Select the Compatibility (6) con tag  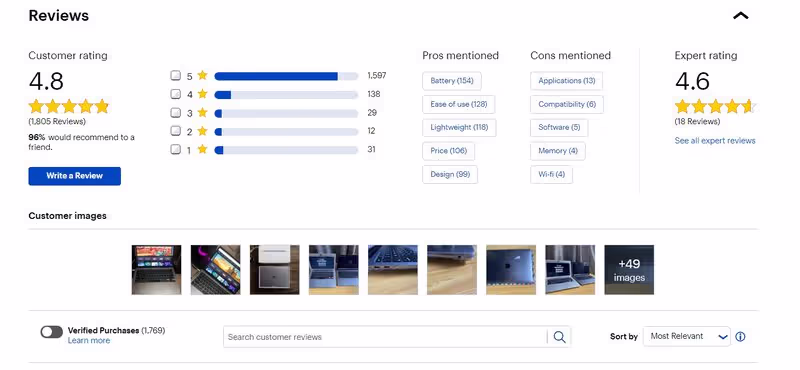click(567, 104)
